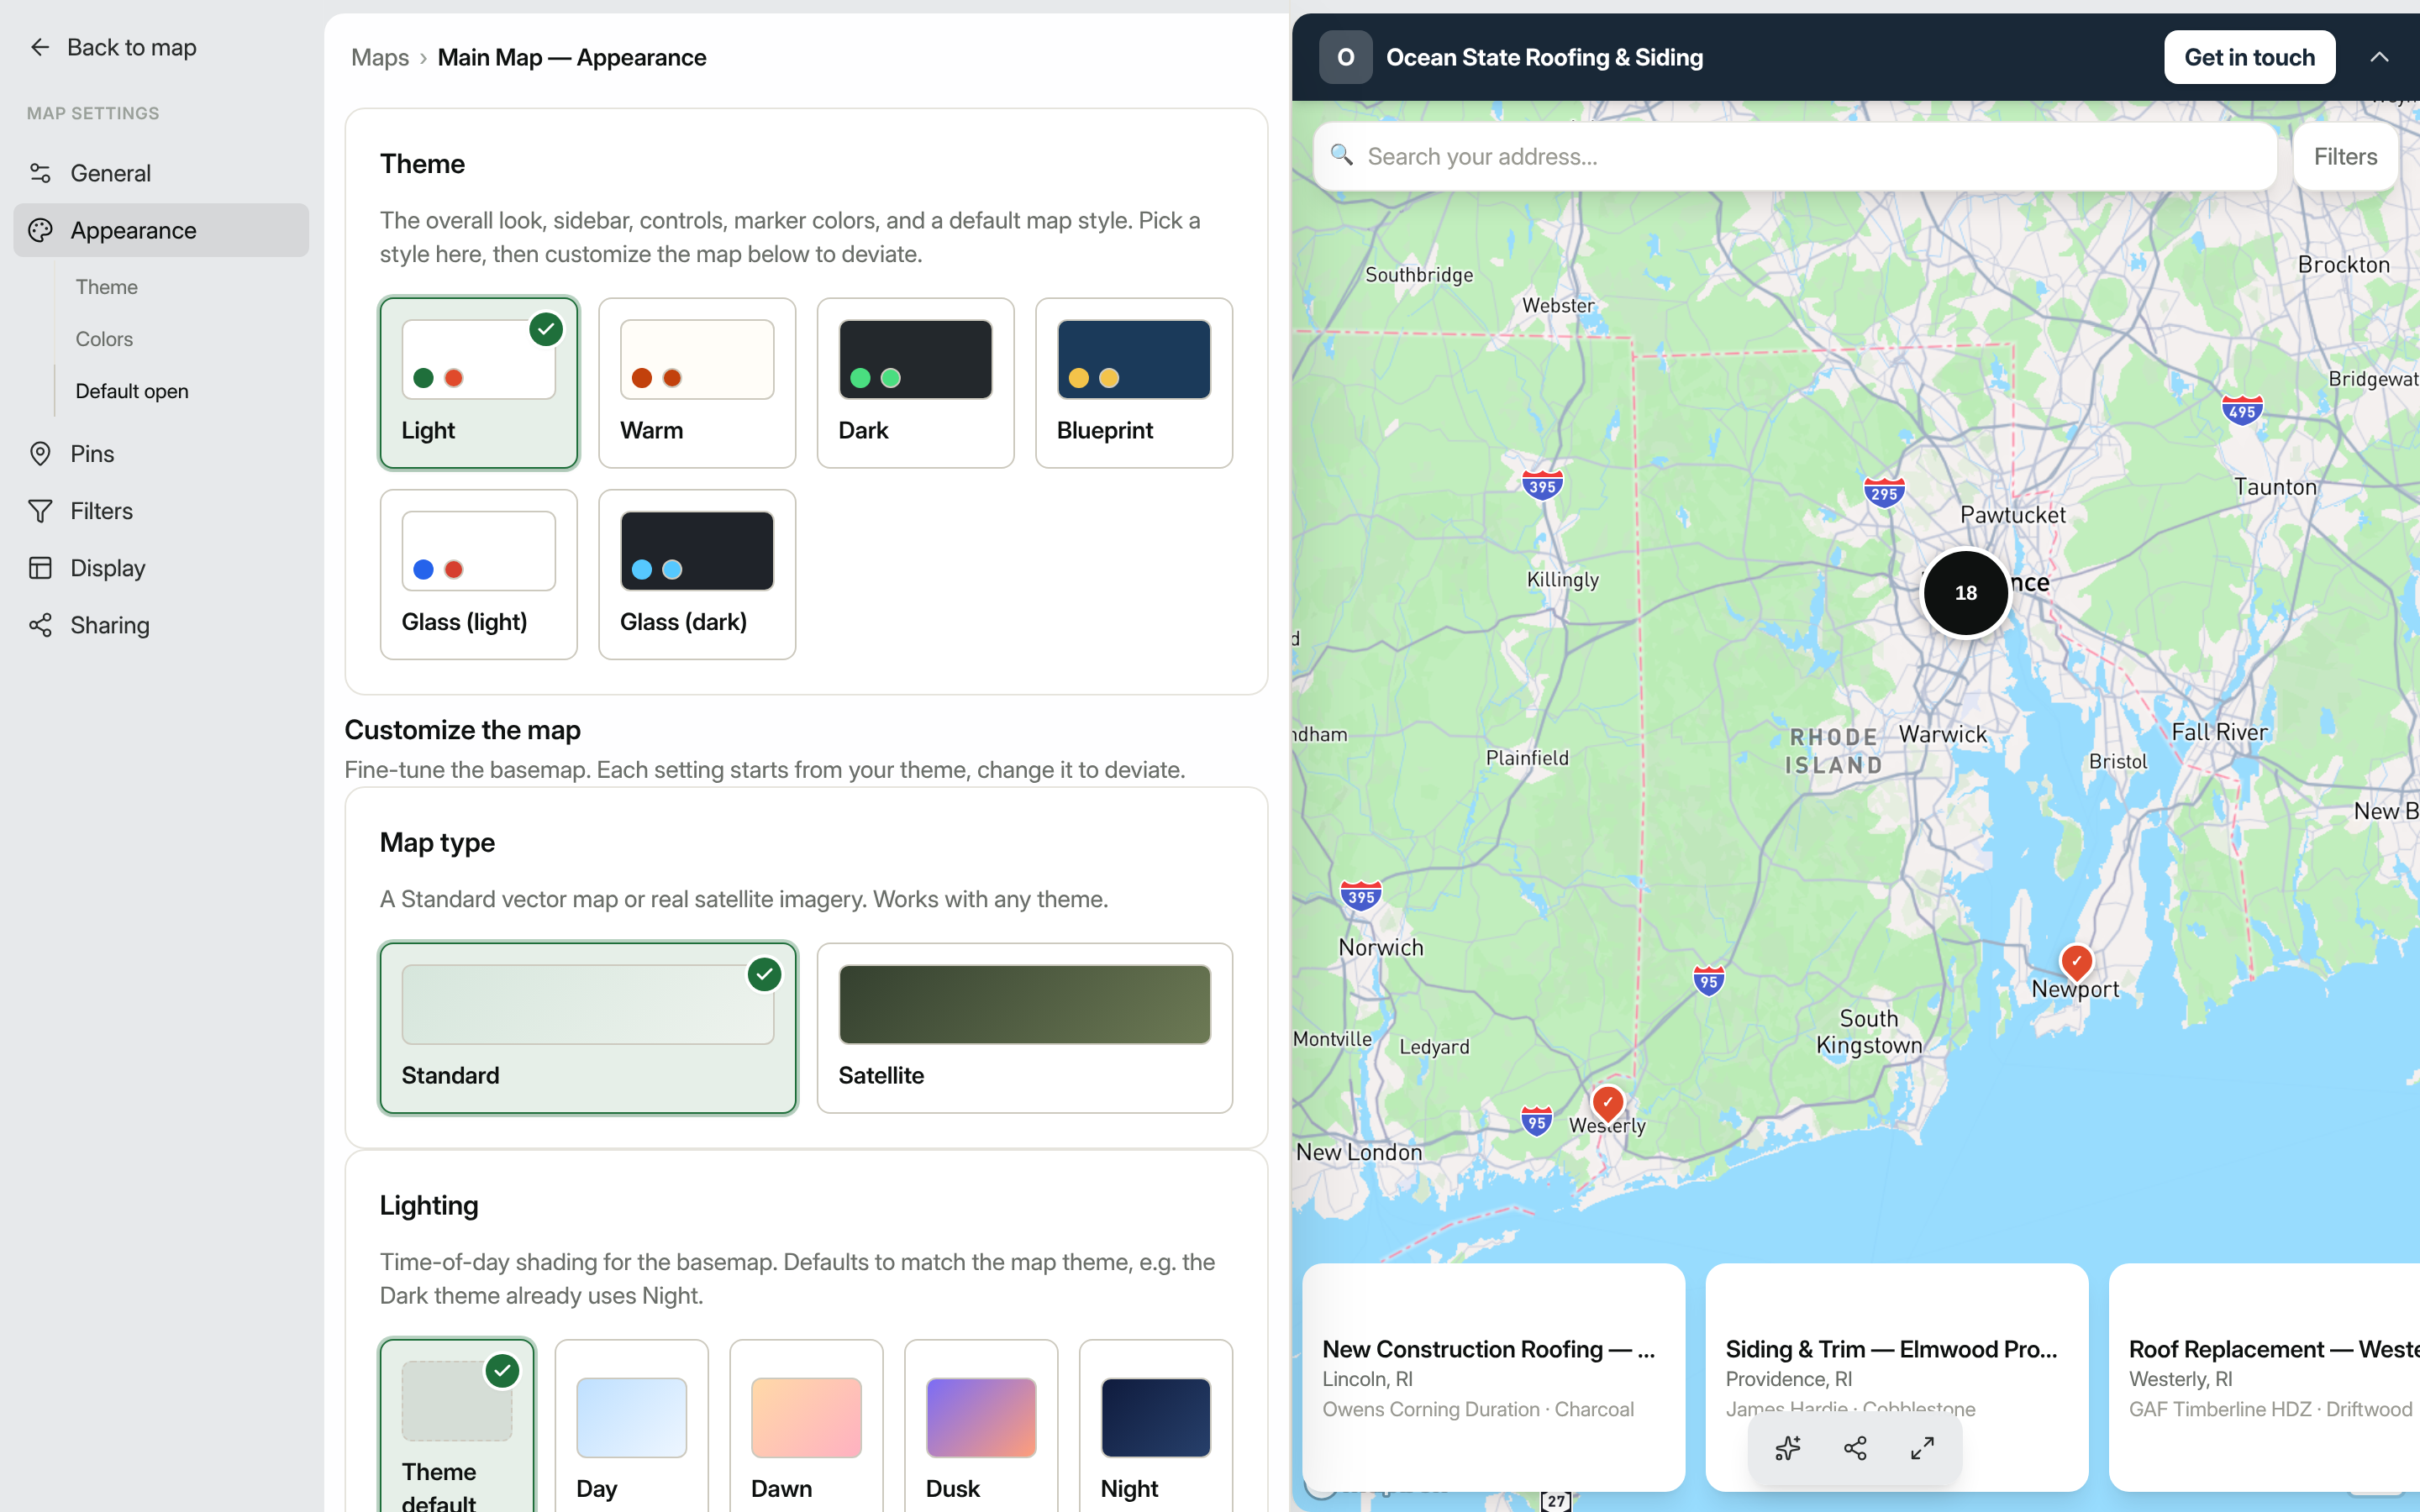This screenshot has height=1512, width=2420.
Task: Select Day lighting option
Action: click(632, 1425)
